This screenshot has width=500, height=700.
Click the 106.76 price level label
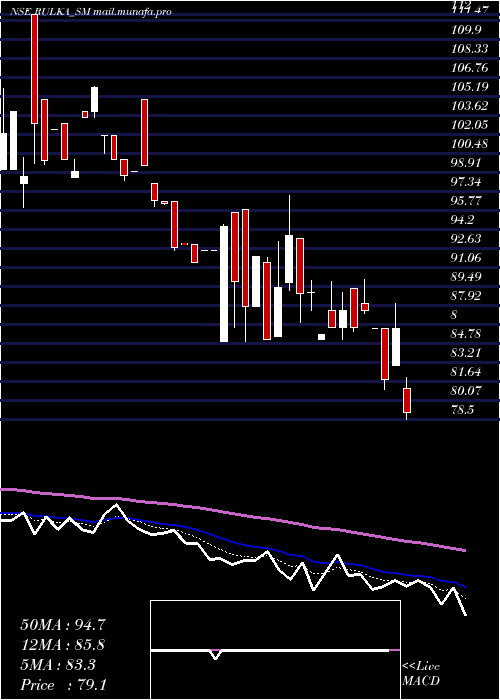coord(470,68)
